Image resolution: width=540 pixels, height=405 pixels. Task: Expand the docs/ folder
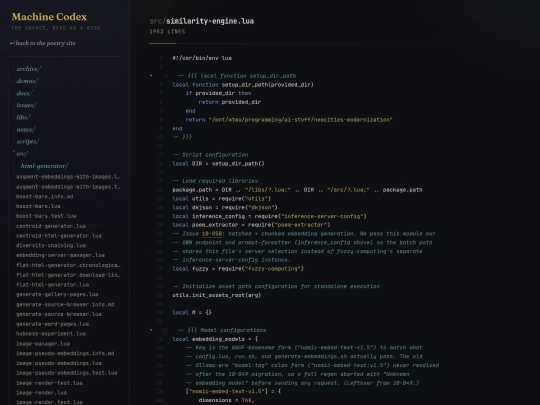[x=24, y=93]
